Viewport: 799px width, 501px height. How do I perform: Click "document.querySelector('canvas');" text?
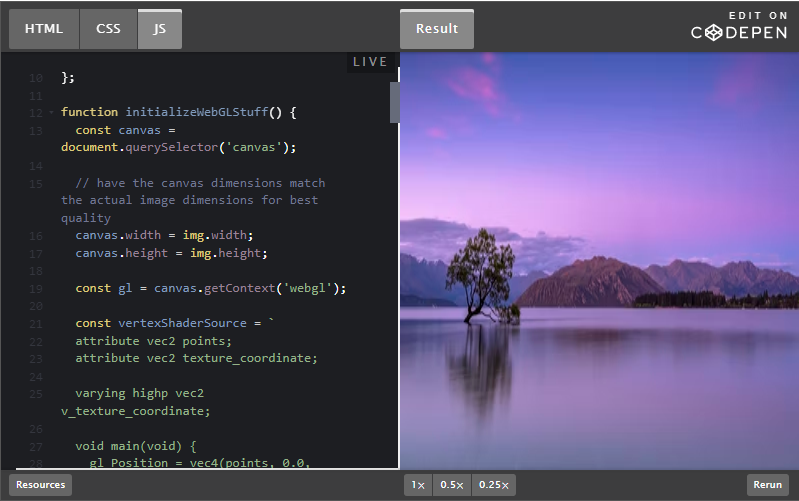point(178,147)
